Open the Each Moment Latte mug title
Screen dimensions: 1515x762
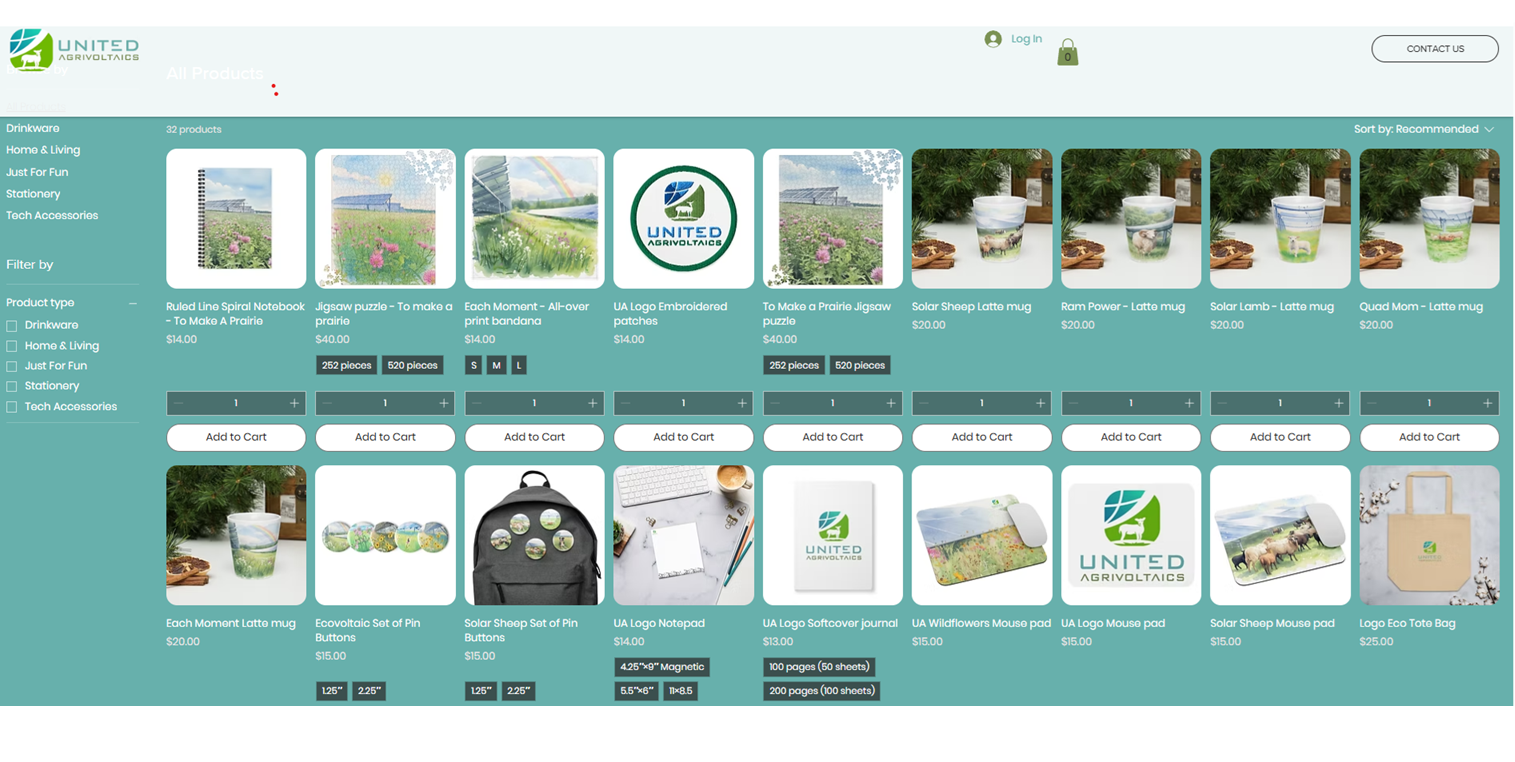point(231,623)
